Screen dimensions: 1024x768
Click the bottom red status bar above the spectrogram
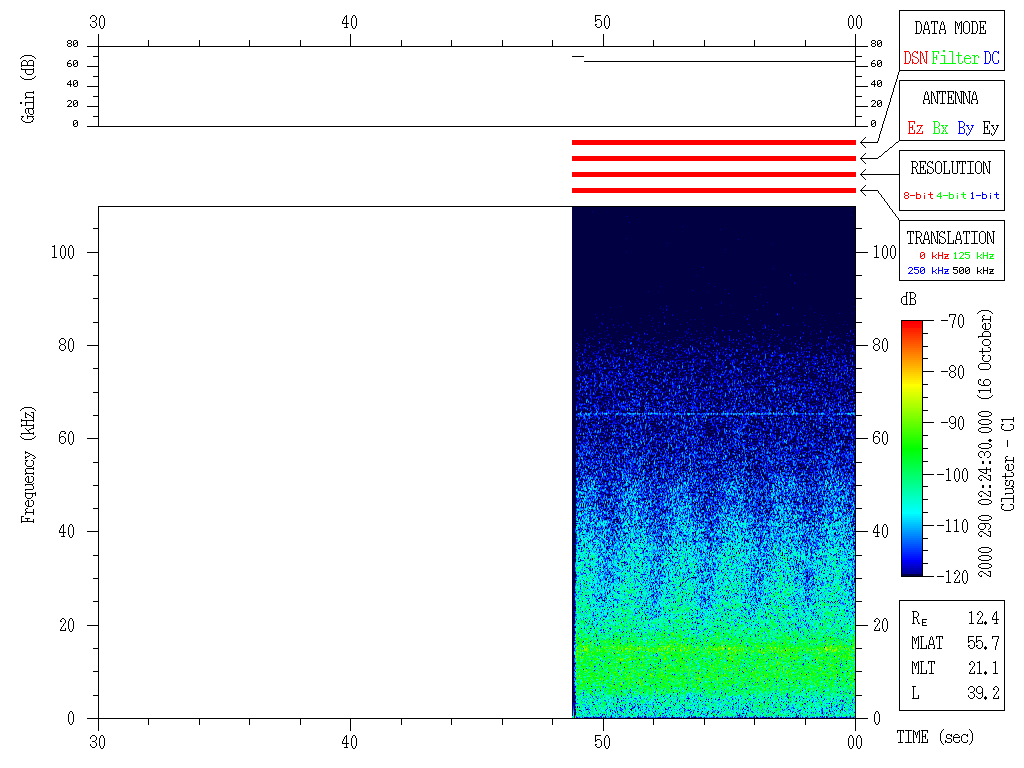[x=713, y=190]
